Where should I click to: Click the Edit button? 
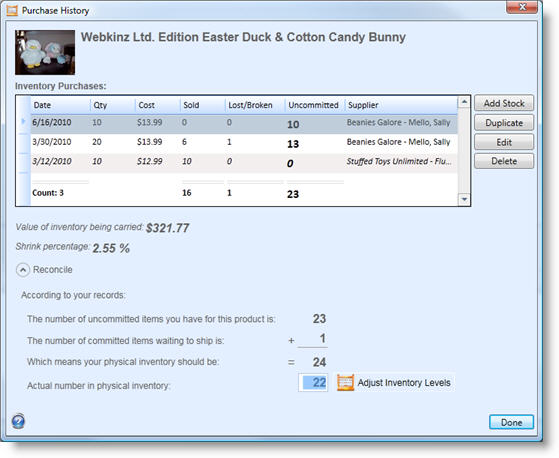pos(504,142)
